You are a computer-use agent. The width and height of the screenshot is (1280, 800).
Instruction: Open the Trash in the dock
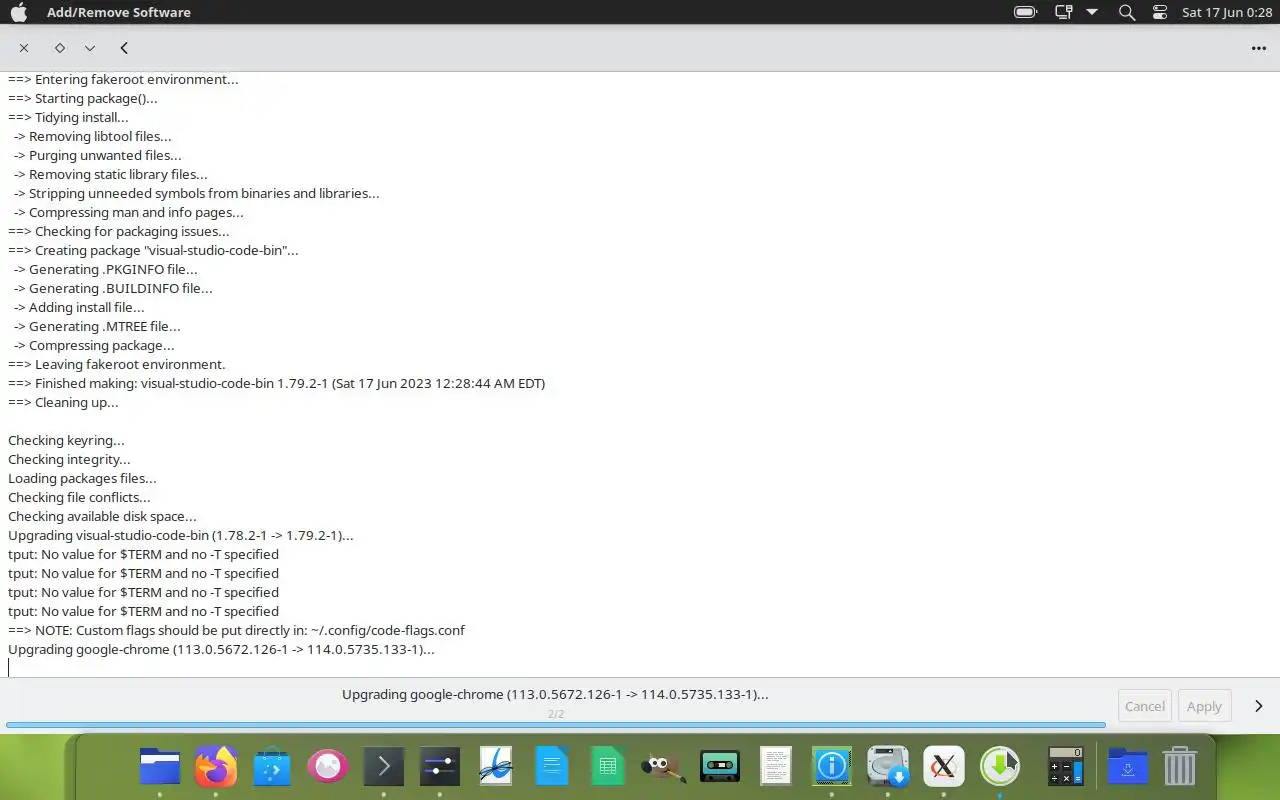pos(1180,767)
